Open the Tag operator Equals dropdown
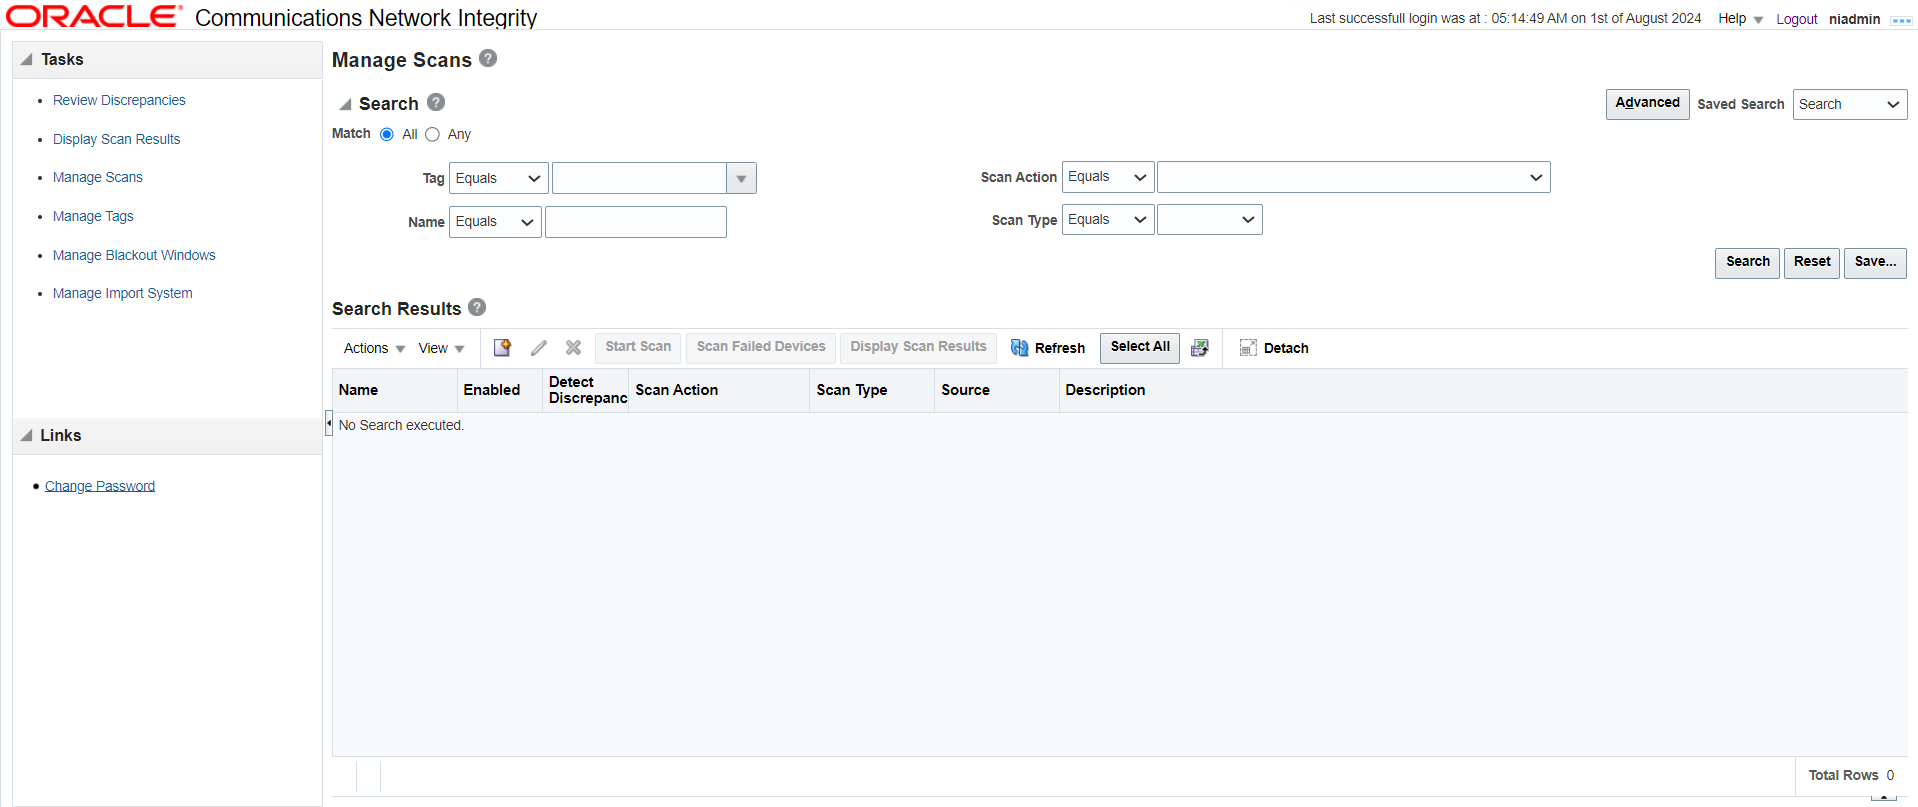Viewport: 1918px width, 807px height. 498,178
